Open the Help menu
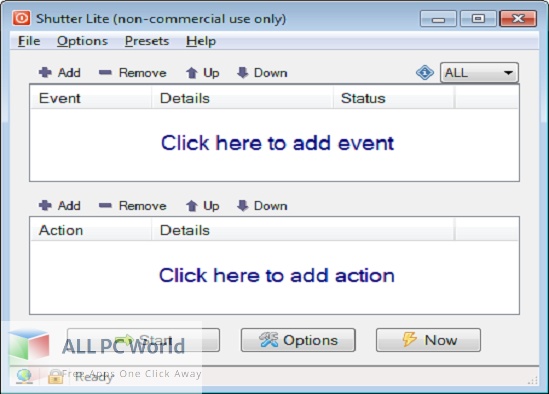The width and height of the screenshot is (549, 394). (201, 41)
